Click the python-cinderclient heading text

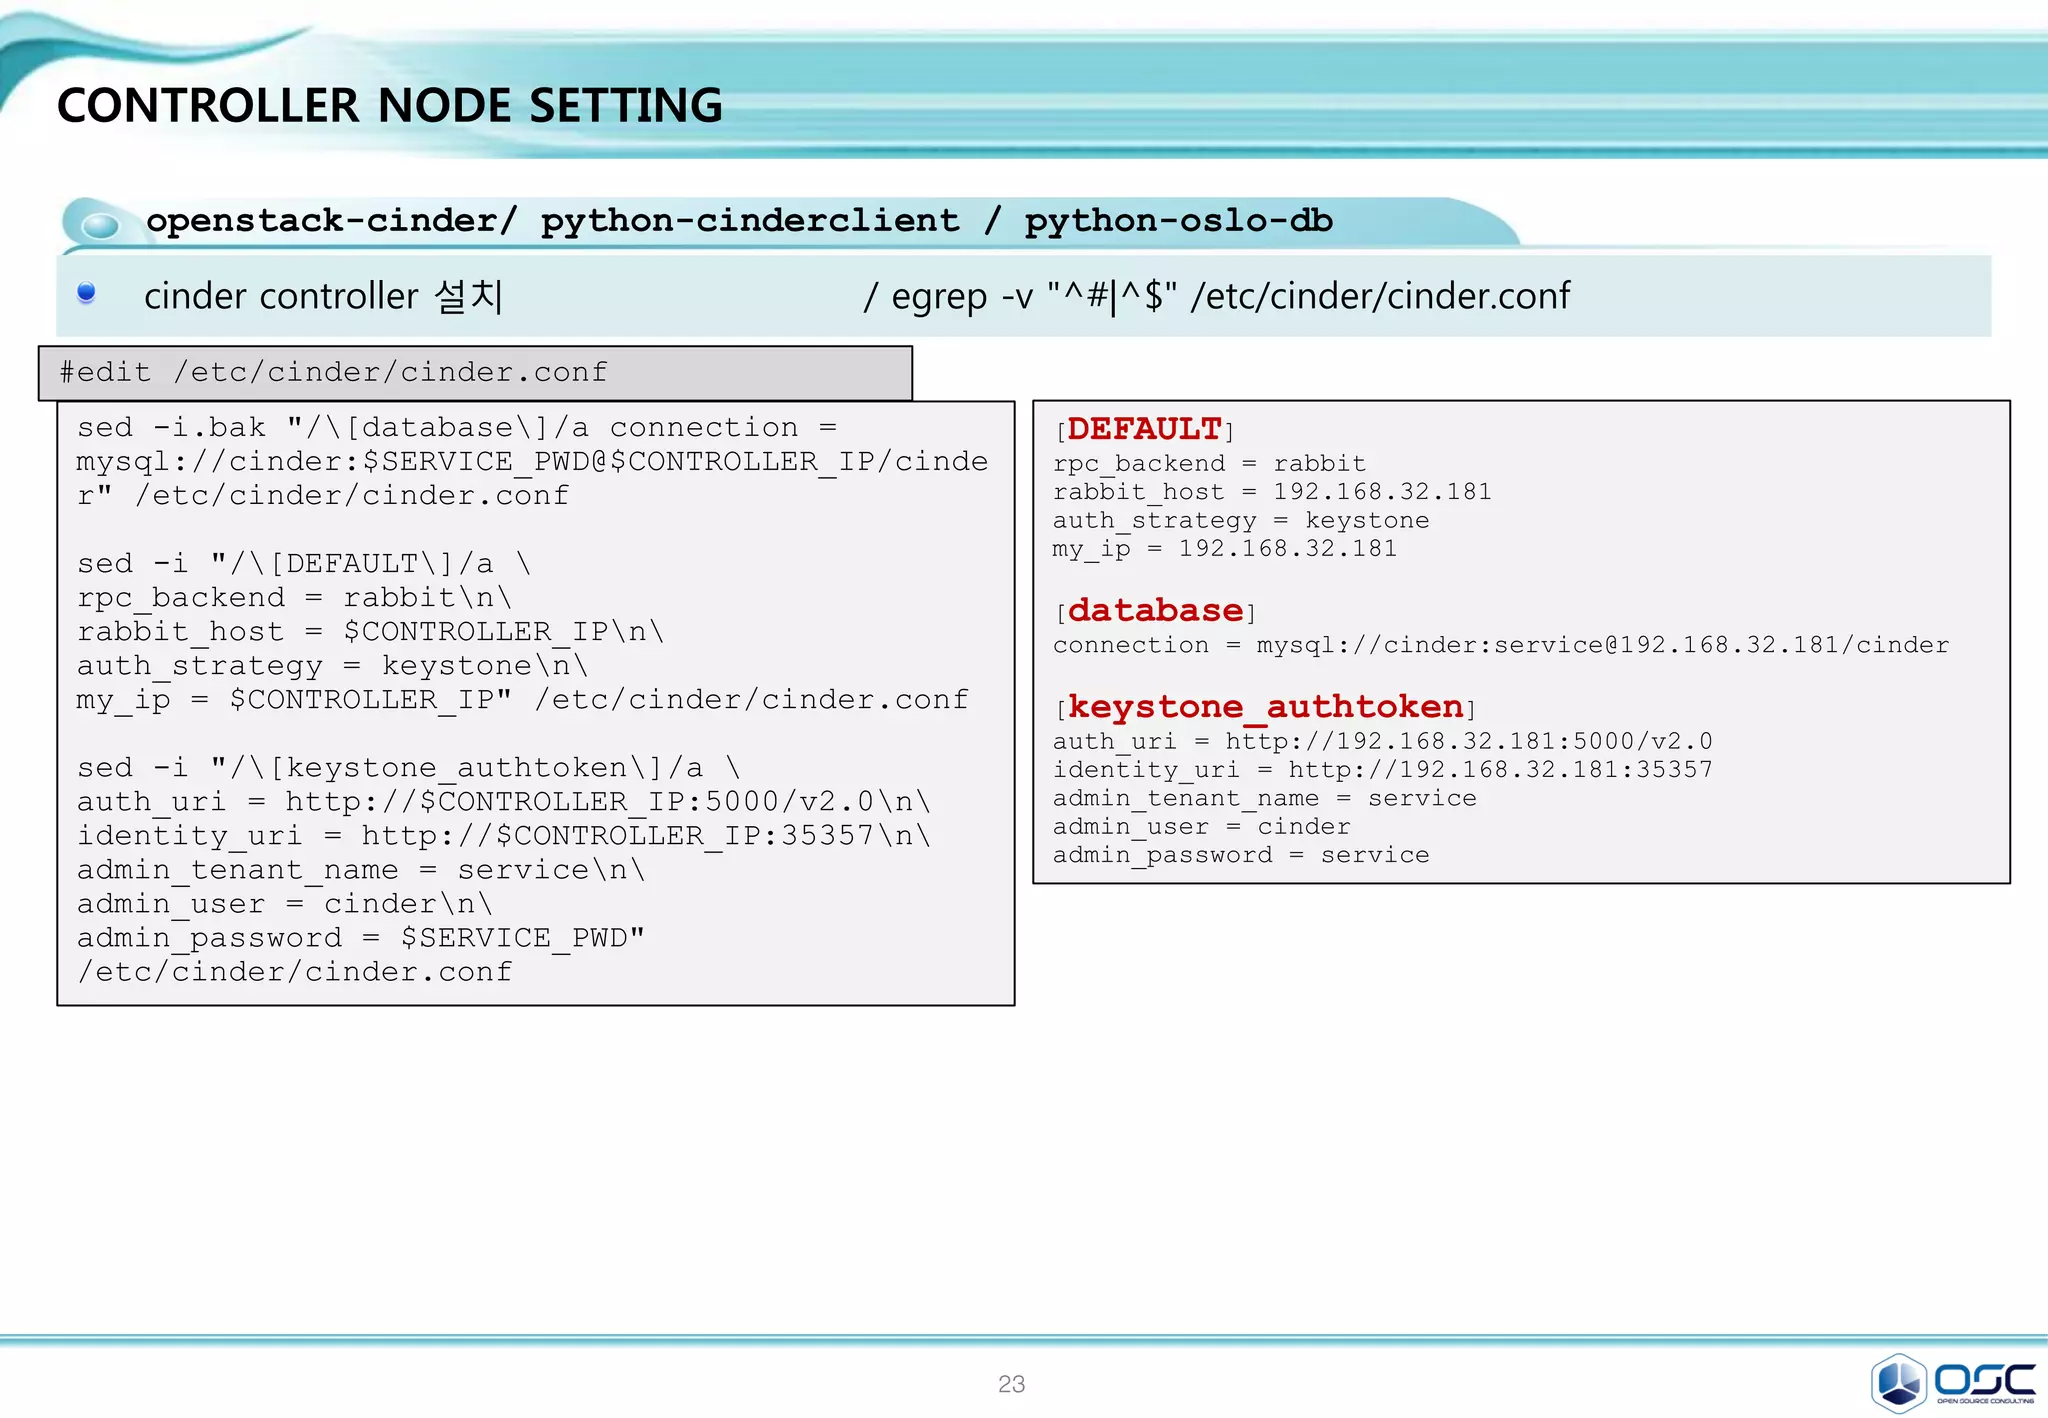(749, 221)
